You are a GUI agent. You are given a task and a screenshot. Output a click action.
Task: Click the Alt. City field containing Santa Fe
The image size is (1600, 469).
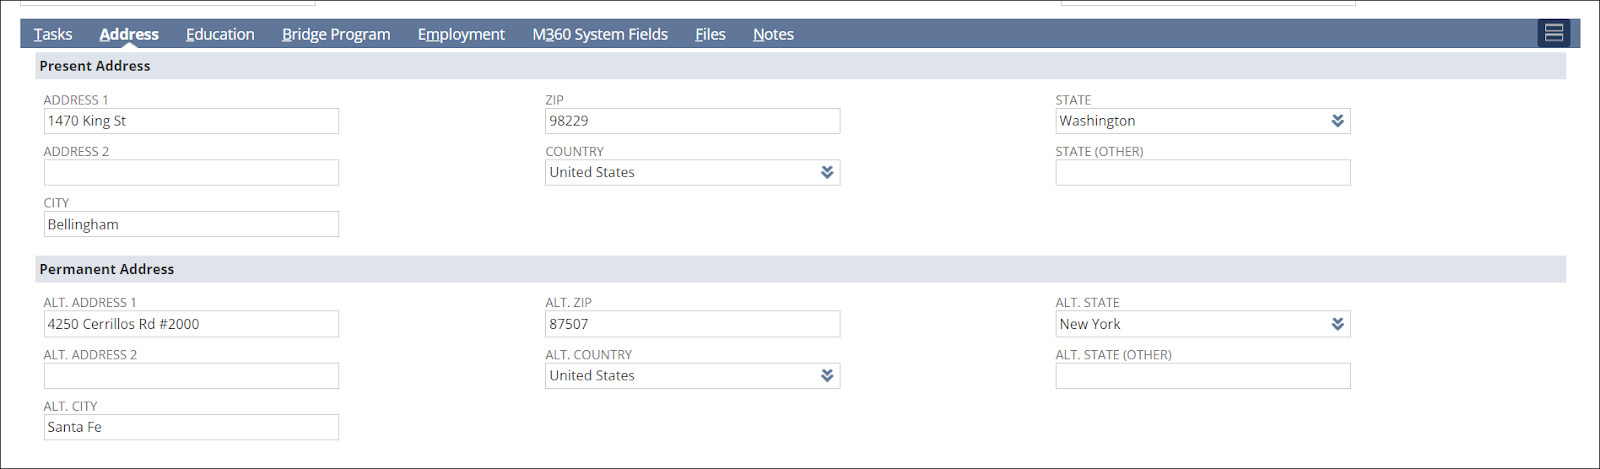191,427
